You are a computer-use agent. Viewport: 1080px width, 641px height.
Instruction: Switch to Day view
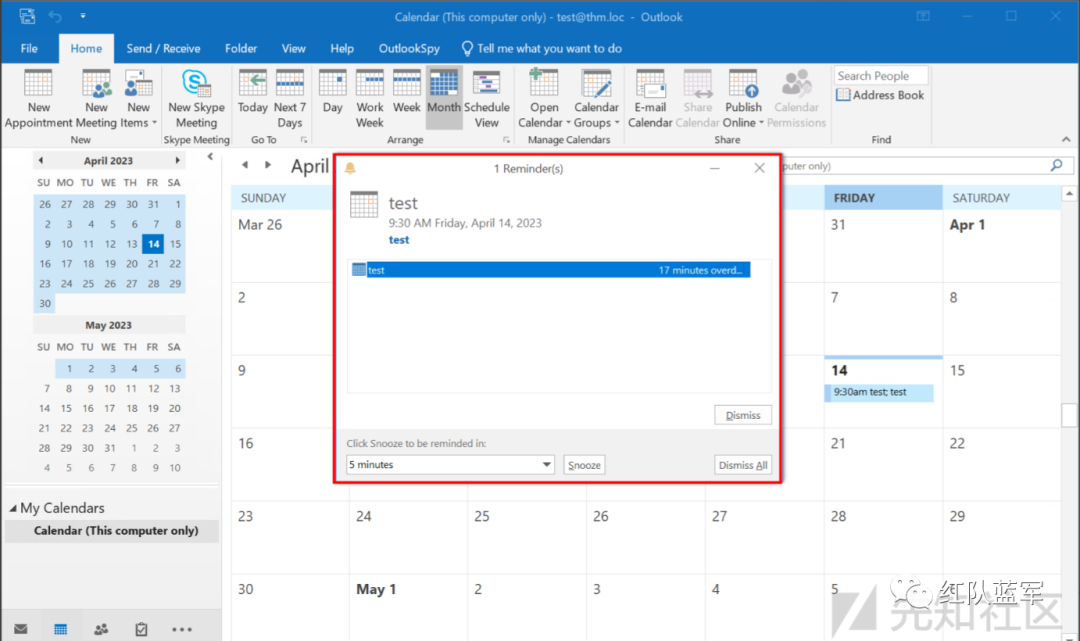(x=333, y=92)
